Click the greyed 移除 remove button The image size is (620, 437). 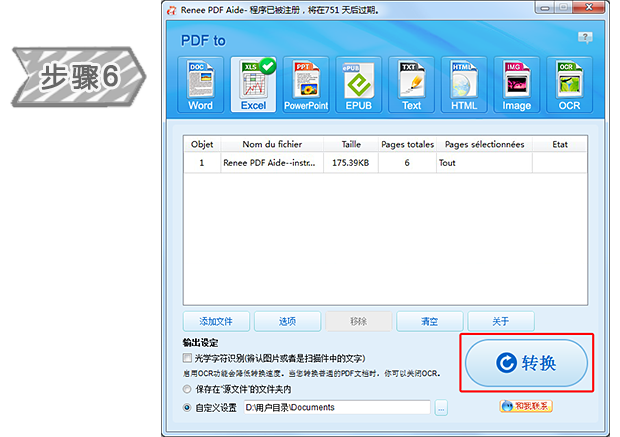(359, 321)
